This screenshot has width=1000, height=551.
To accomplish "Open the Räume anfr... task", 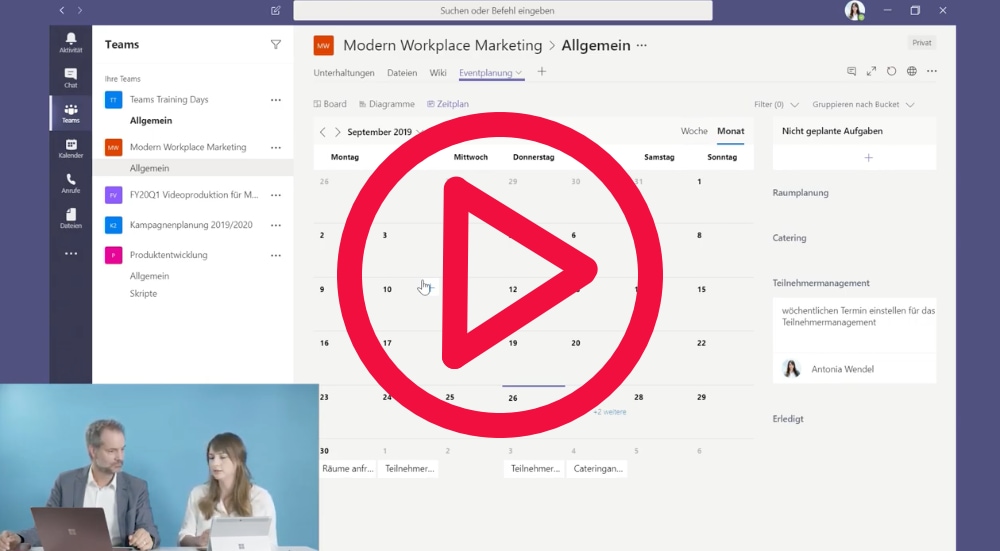I will click(348, 469).
